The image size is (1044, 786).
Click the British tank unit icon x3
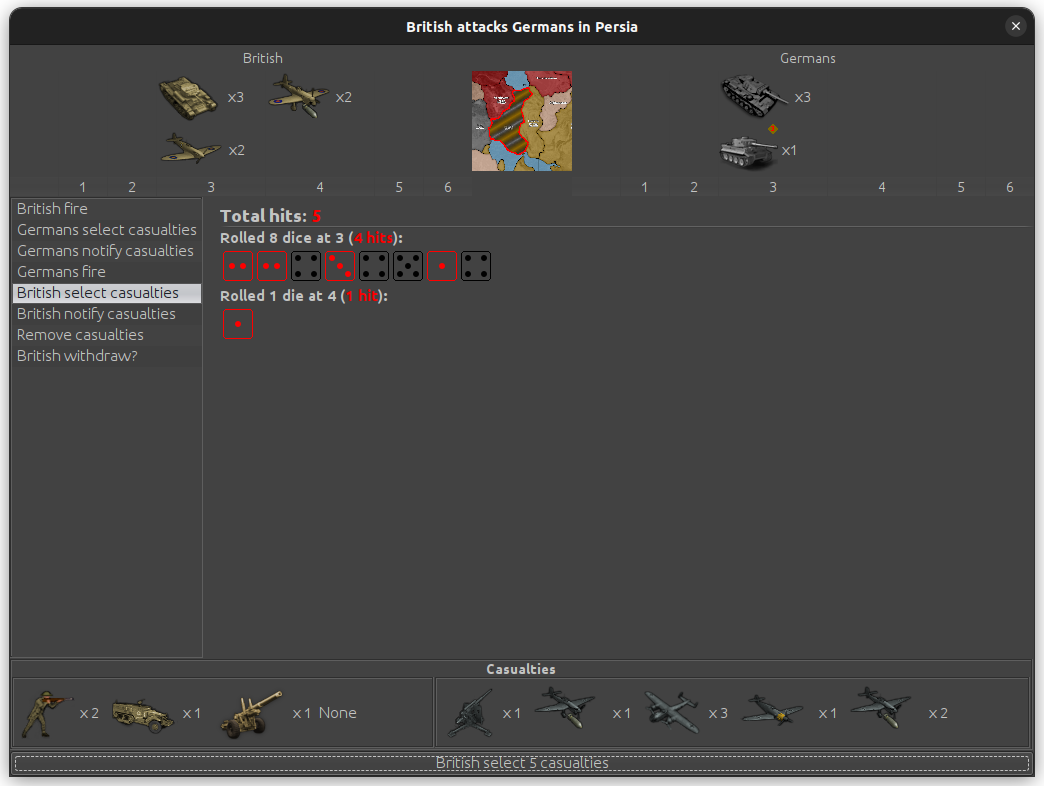click(188, 98)
